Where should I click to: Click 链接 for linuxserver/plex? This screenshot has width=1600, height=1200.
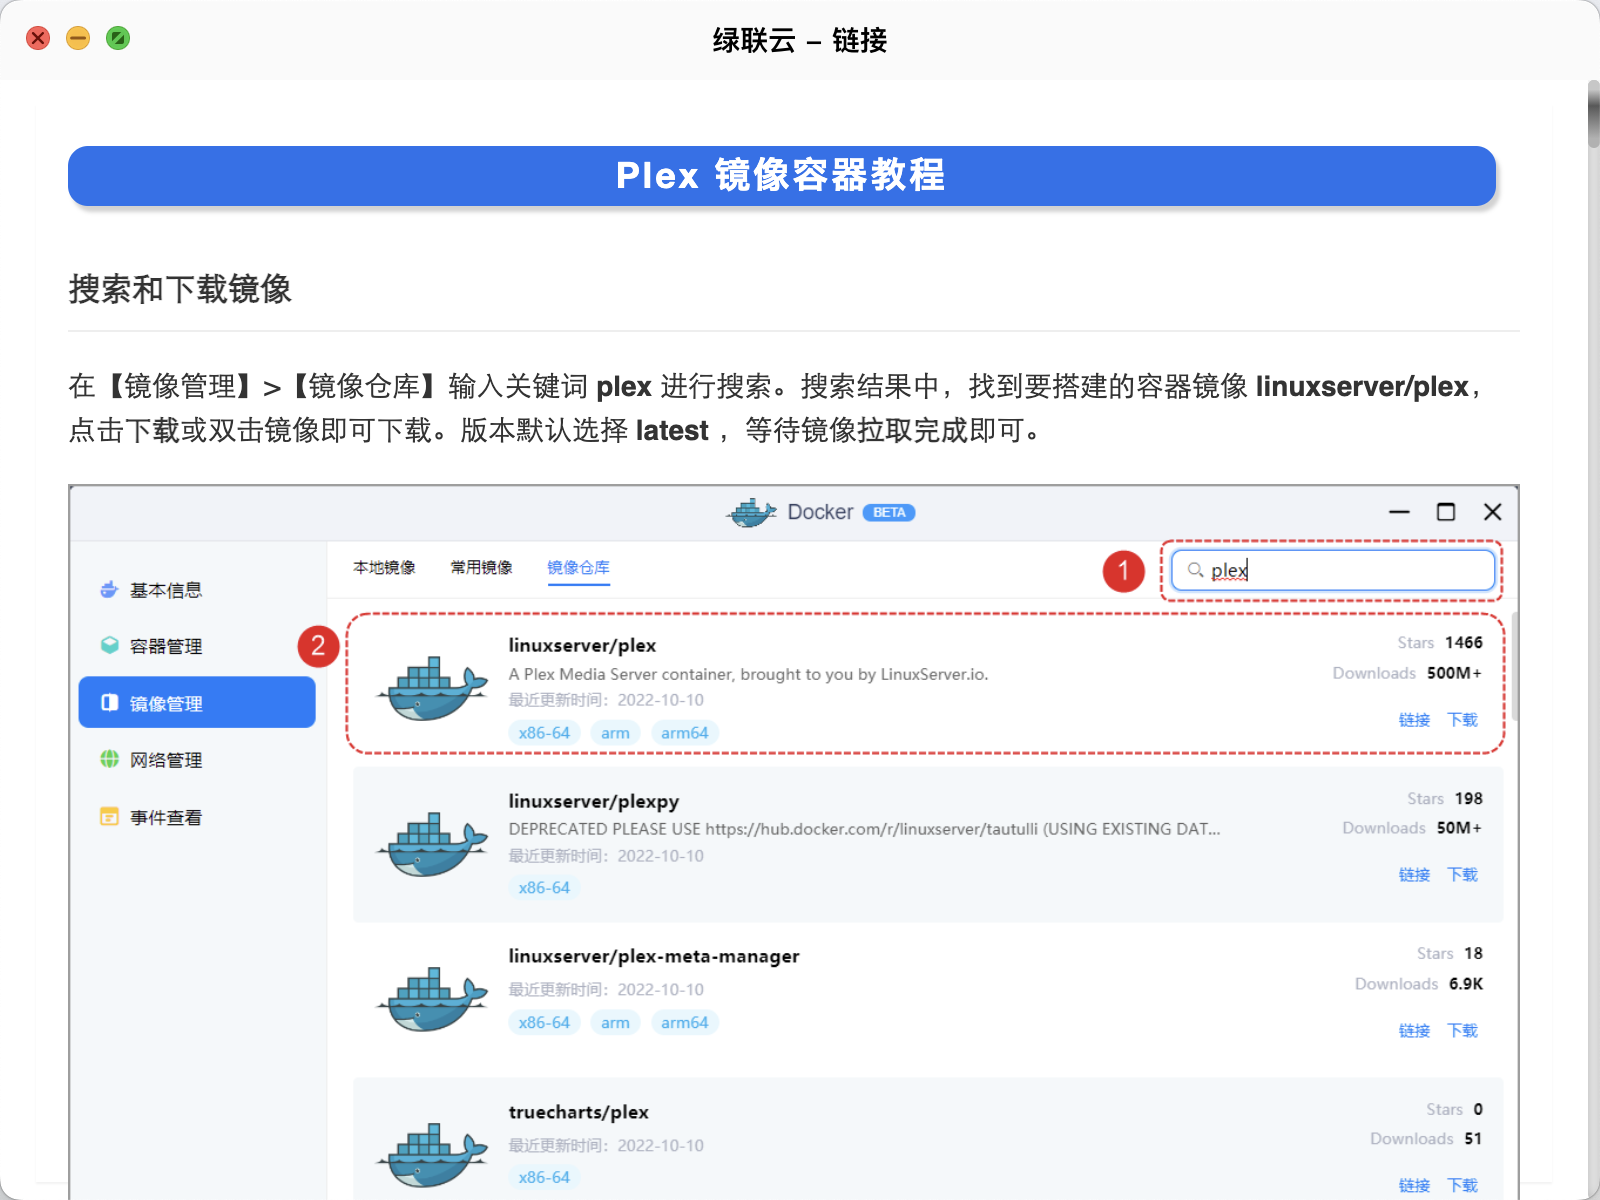[1414, 719]
